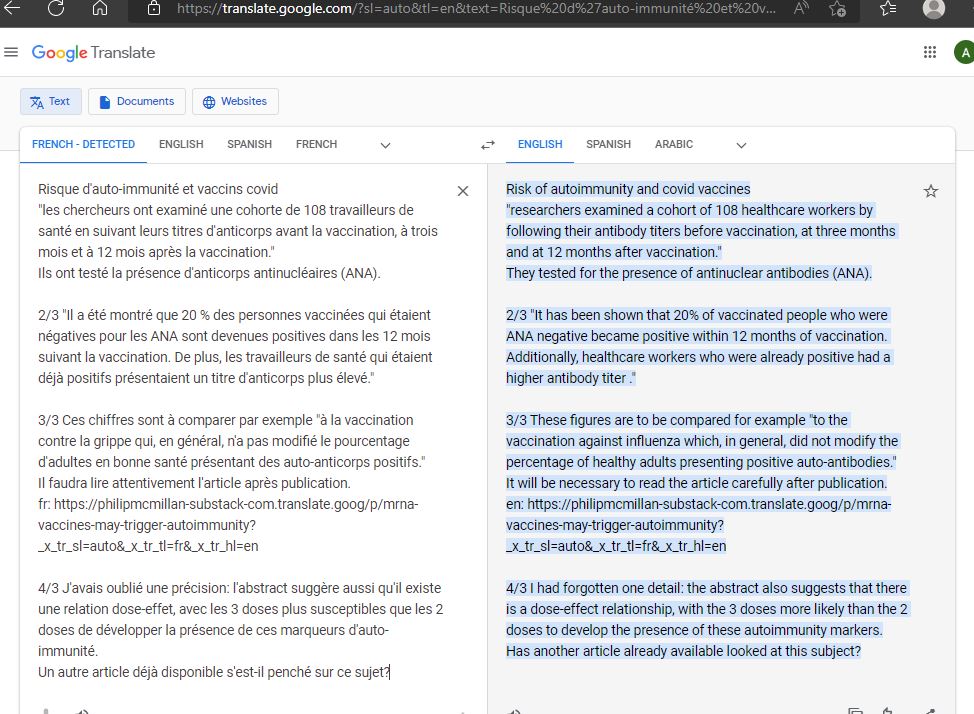Select English as target language

540,144
